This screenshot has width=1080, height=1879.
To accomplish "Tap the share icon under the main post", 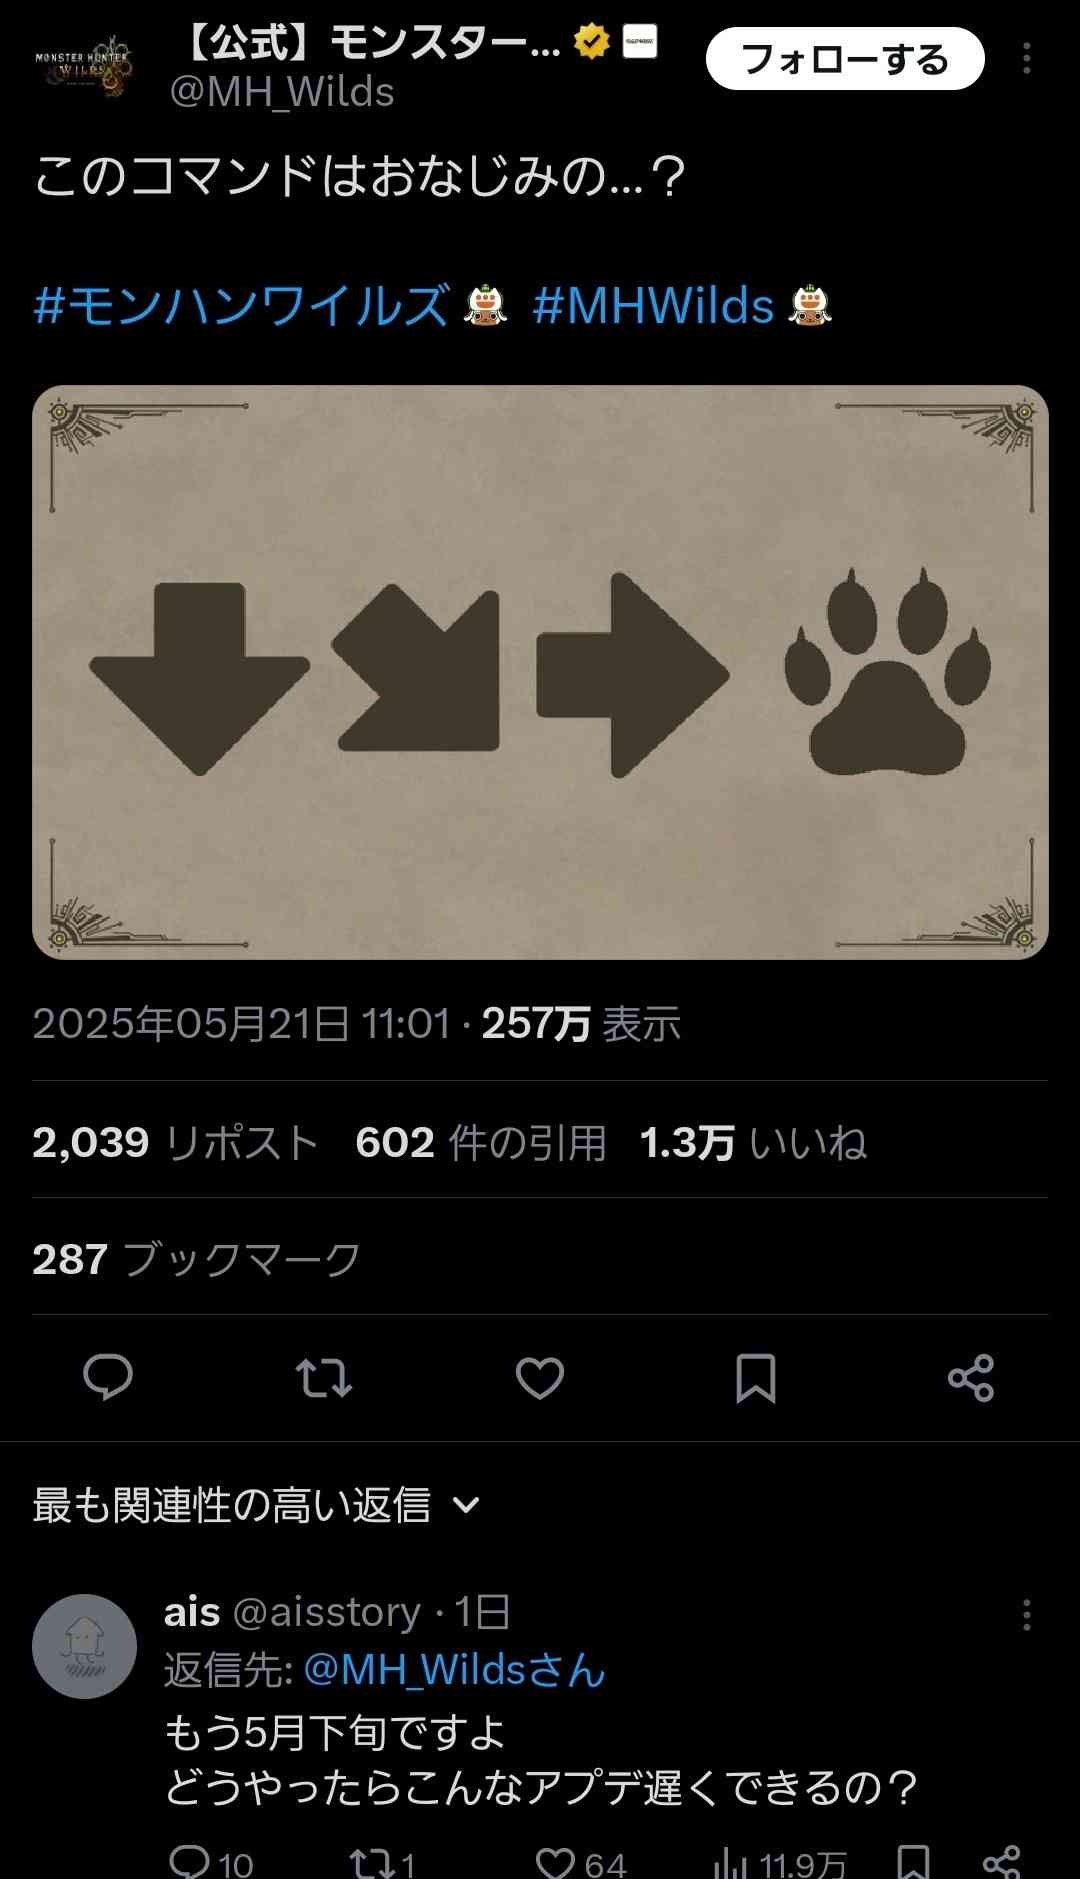I will [971, 1378].
